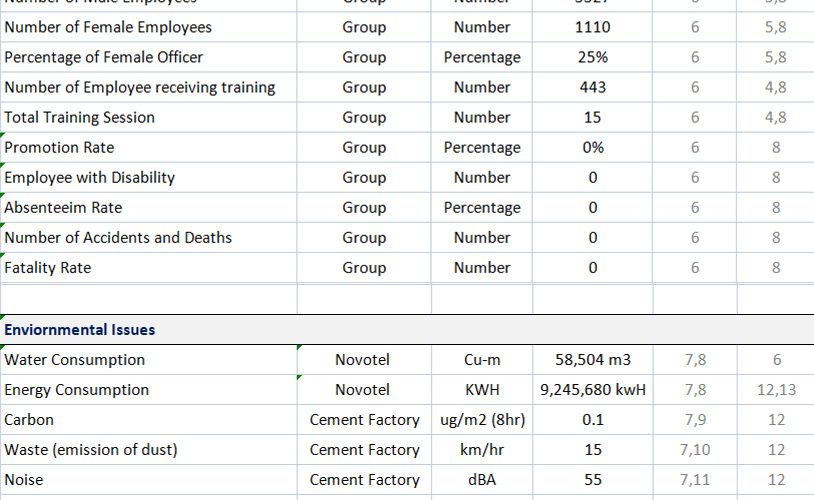Screen dimensions: 814x500
Task: Select the 'Total Training Session' cell
Action: (148, 117)
